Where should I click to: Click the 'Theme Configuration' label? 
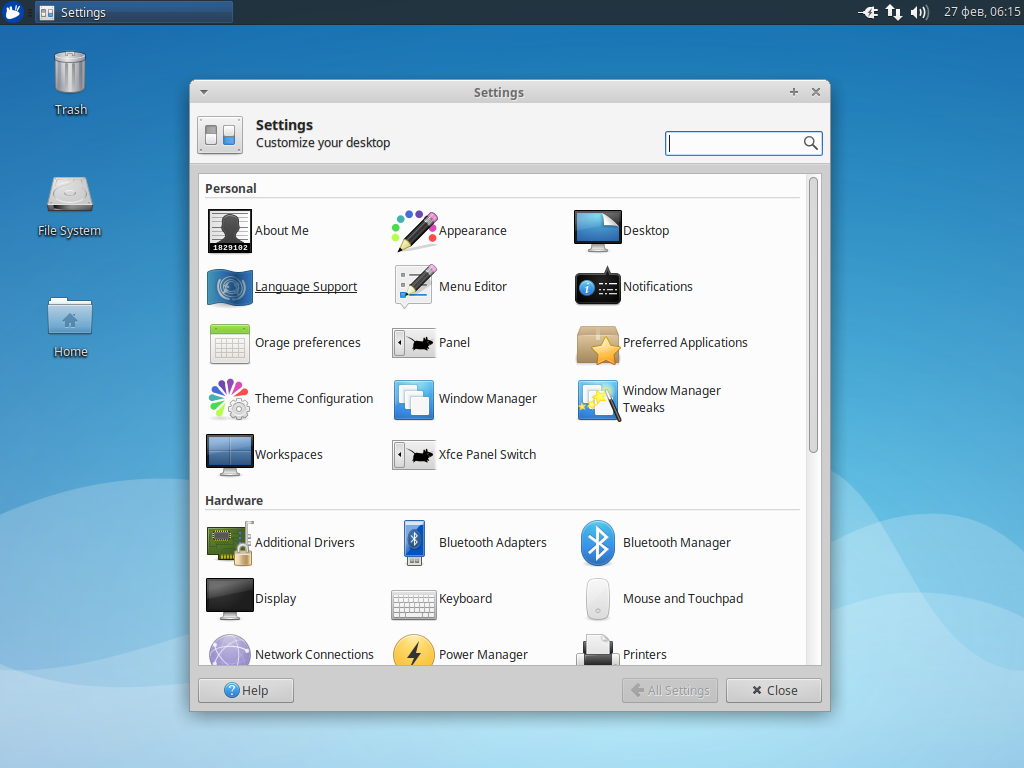point(313,398)
